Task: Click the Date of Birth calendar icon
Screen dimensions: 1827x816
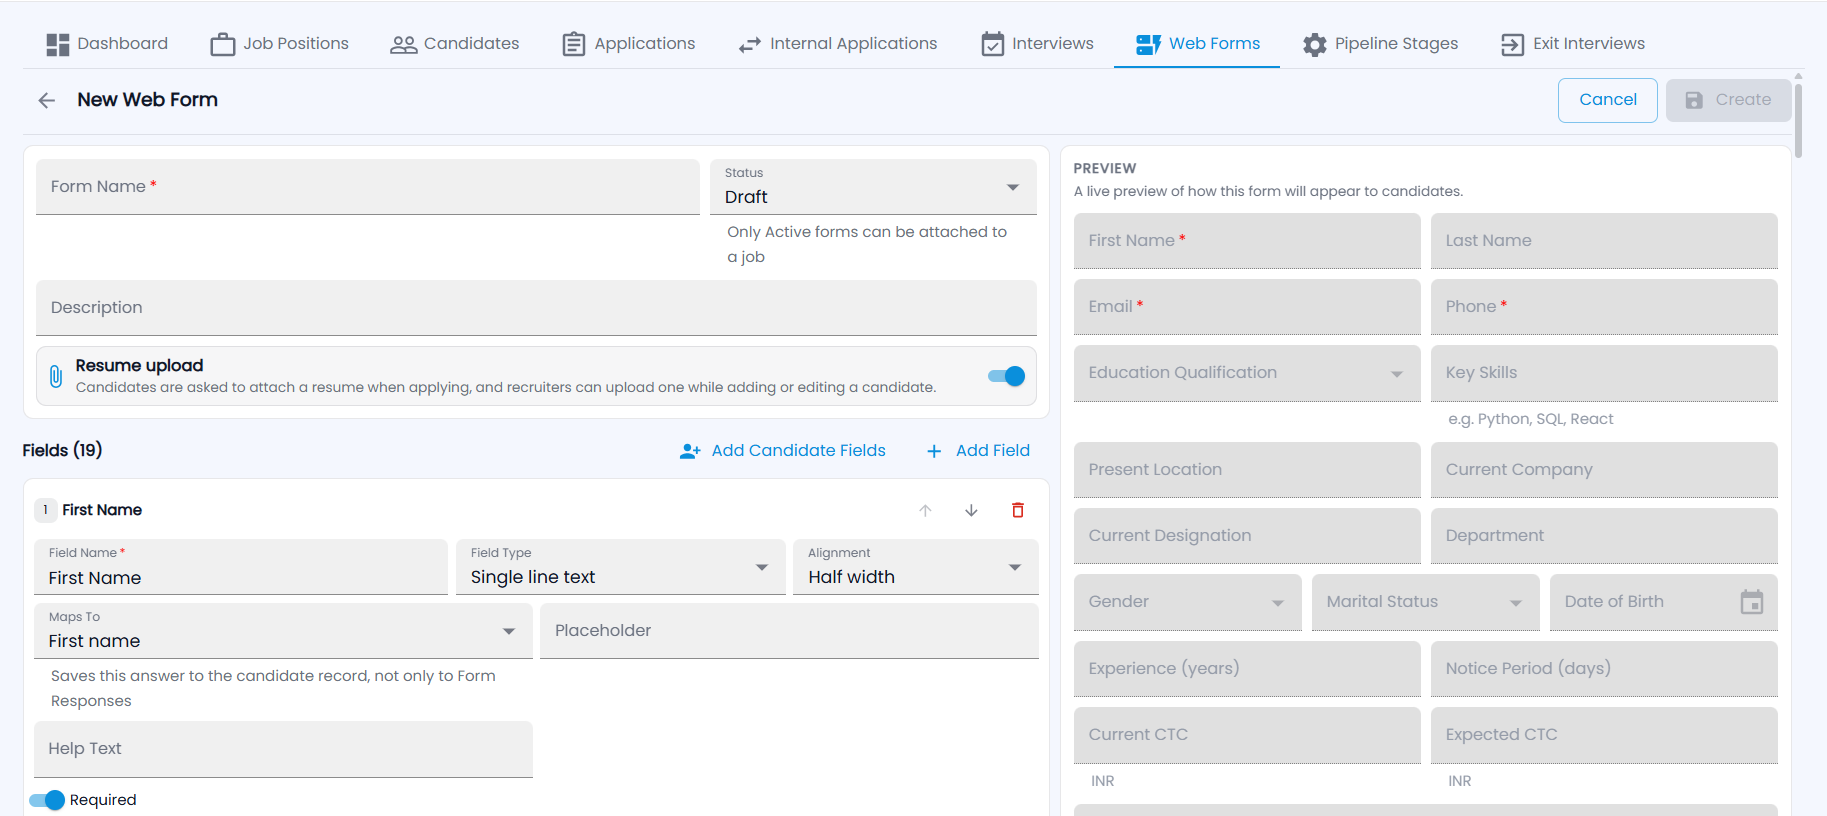Action: click(1752, 602)
